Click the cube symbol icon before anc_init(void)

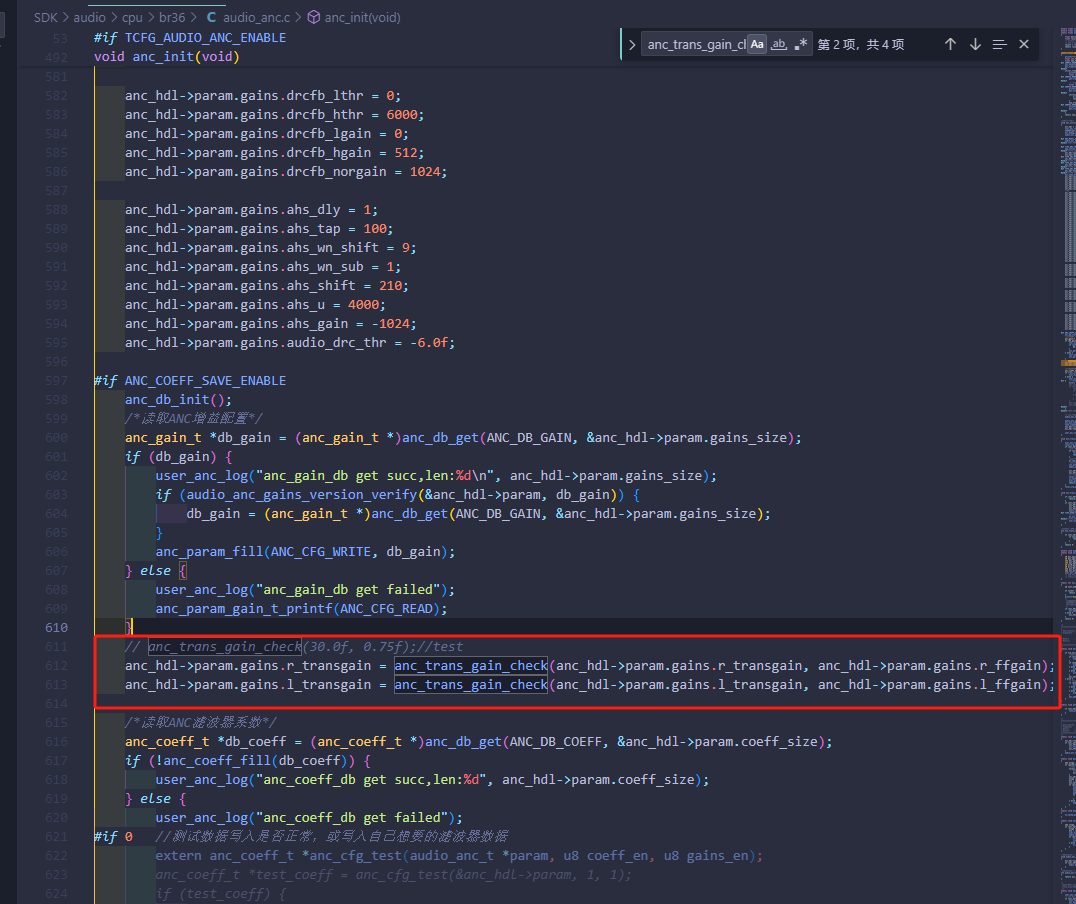click(314, 17)
